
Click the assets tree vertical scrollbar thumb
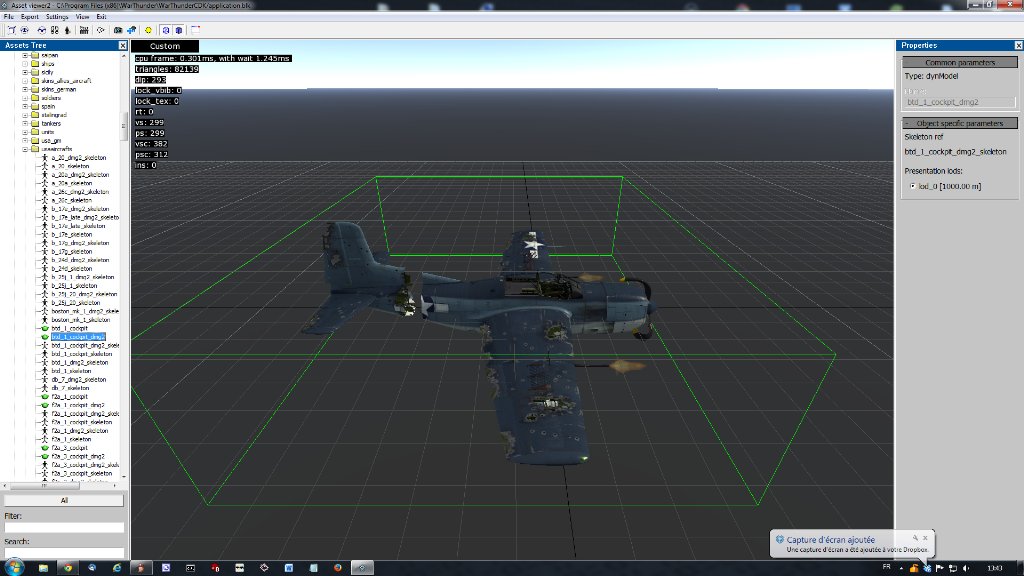[124, 126]
